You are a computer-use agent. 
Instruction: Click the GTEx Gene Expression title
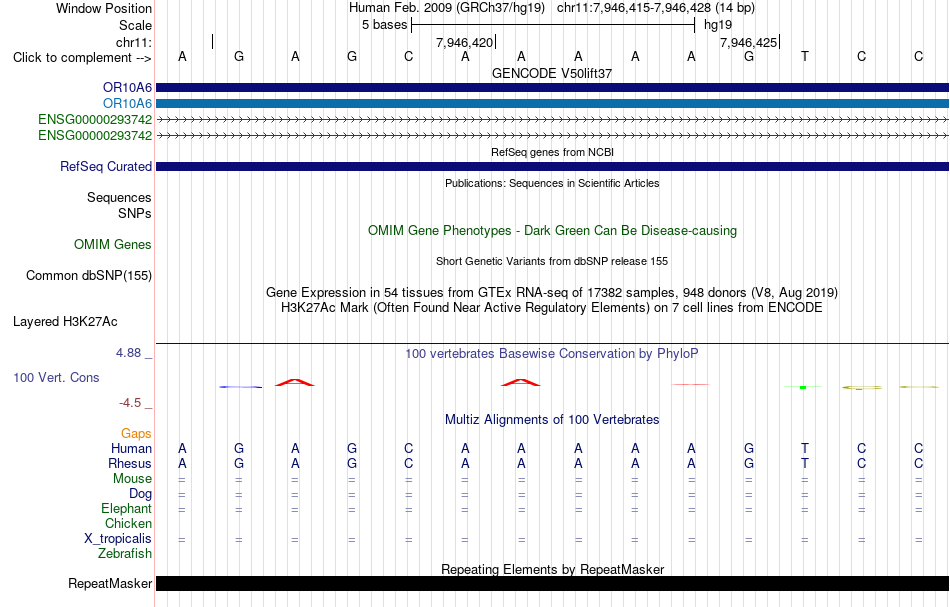552,293
